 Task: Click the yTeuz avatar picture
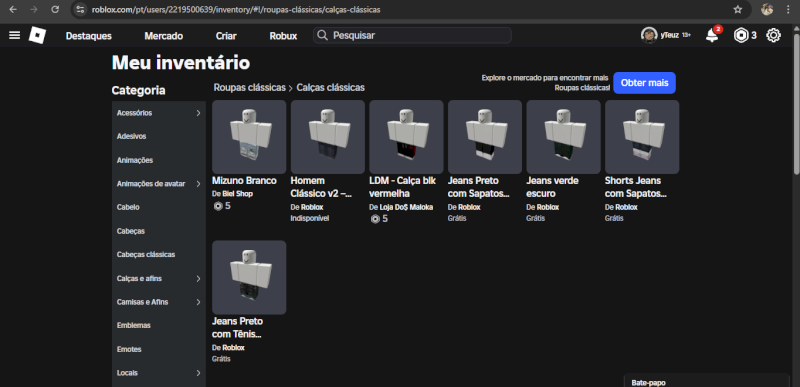648,35
